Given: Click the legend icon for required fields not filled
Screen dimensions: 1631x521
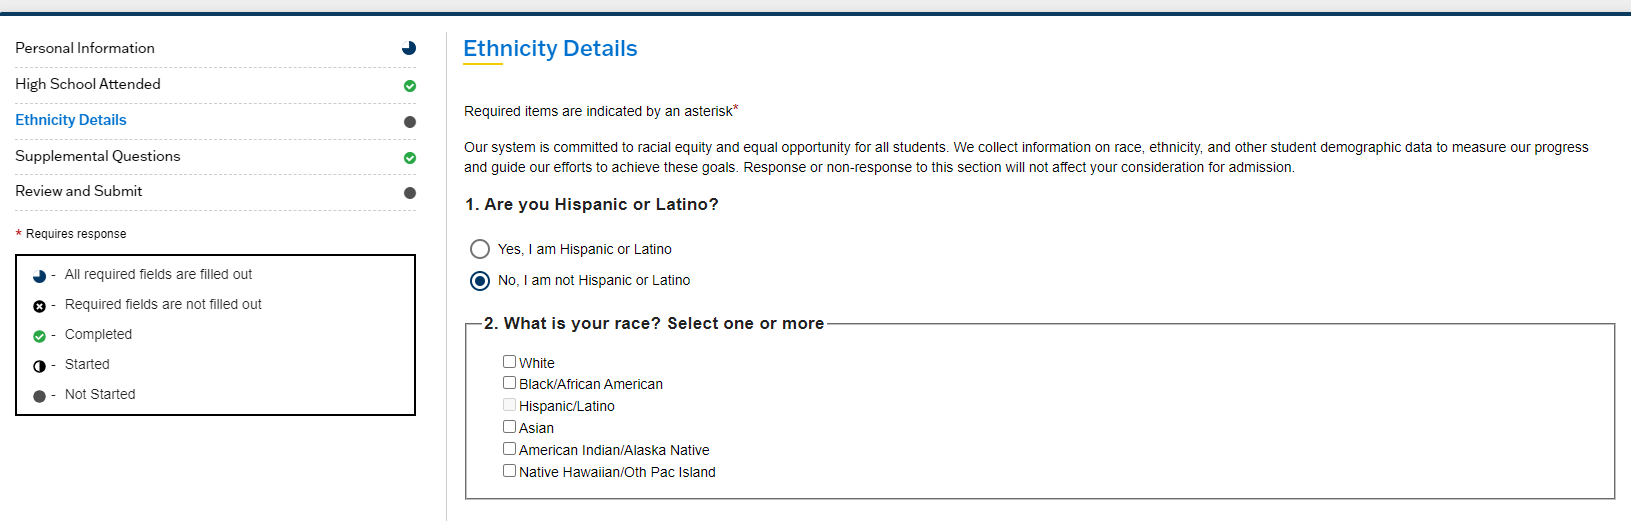Looking at the screenshot, I should pos(39,306).
